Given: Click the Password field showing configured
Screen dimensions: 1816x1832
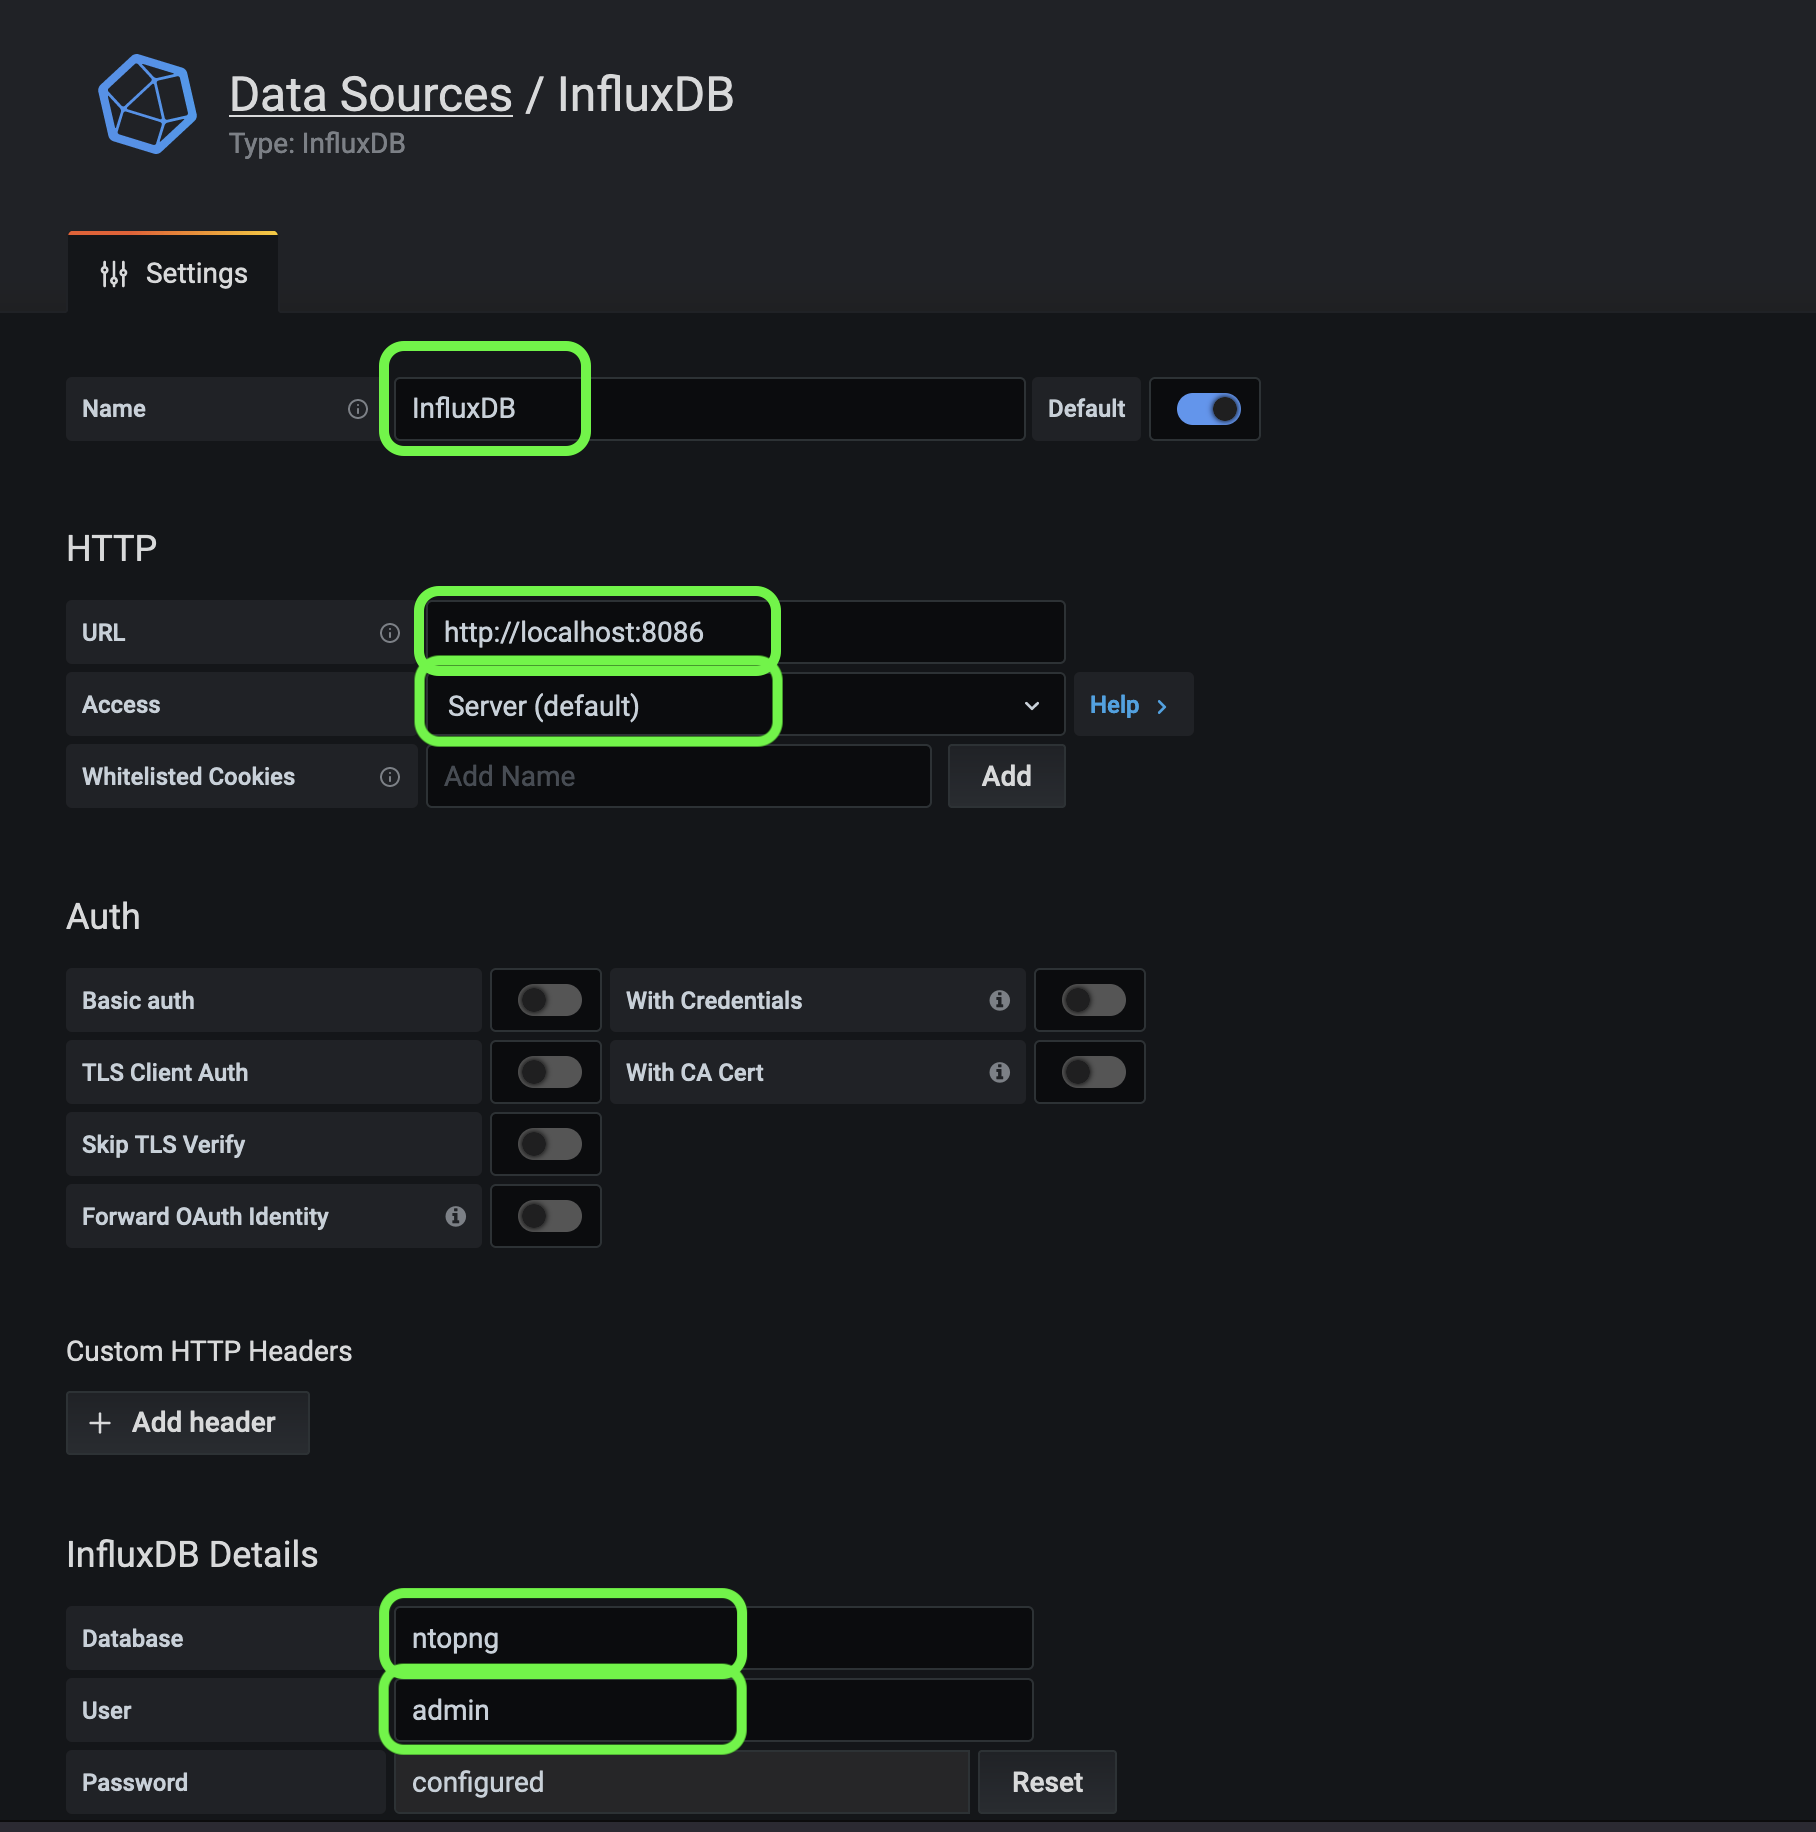Looking at the screenshot, I should (681, 1782).
